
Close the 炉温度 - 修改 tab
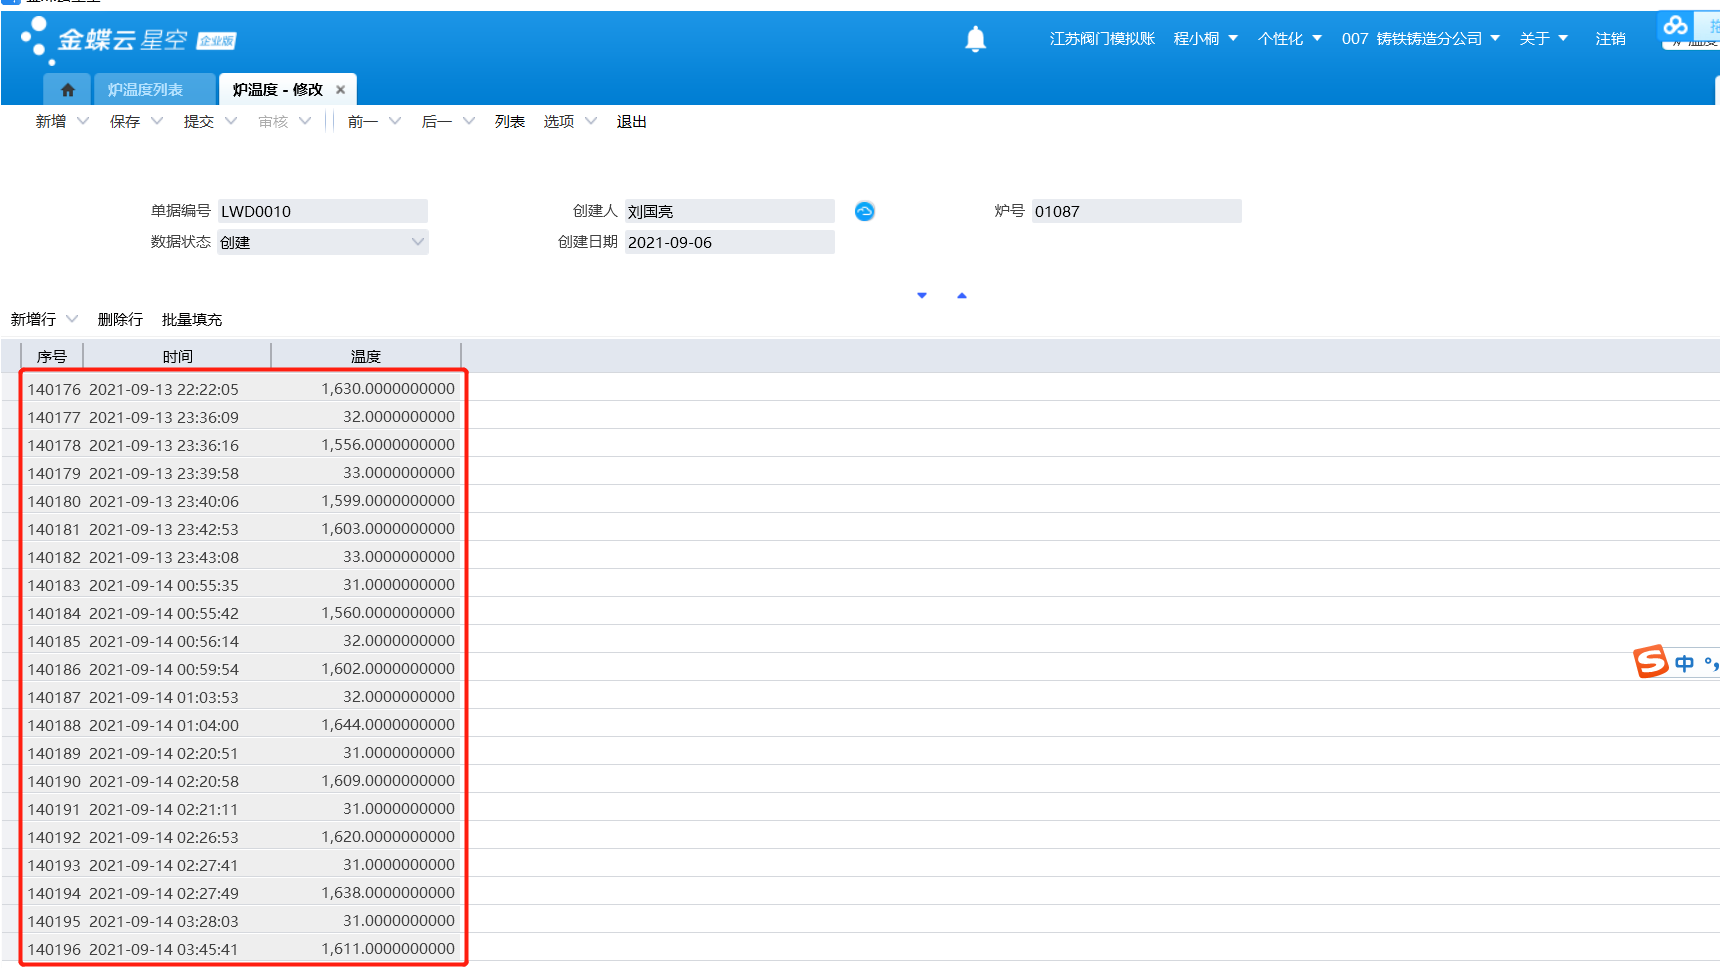340,90
